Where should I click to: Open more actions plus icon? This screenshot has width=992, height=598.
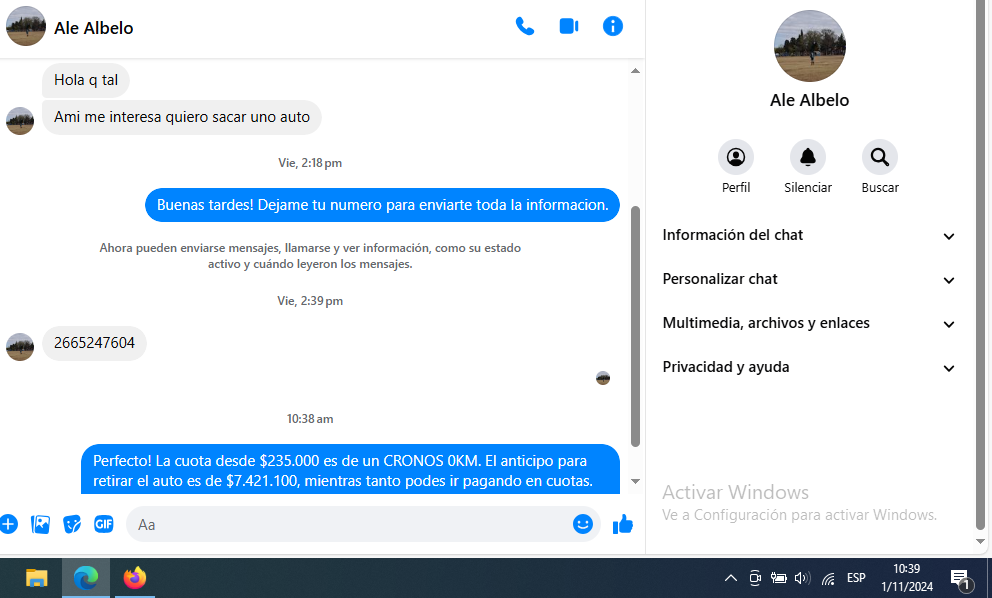8,524
